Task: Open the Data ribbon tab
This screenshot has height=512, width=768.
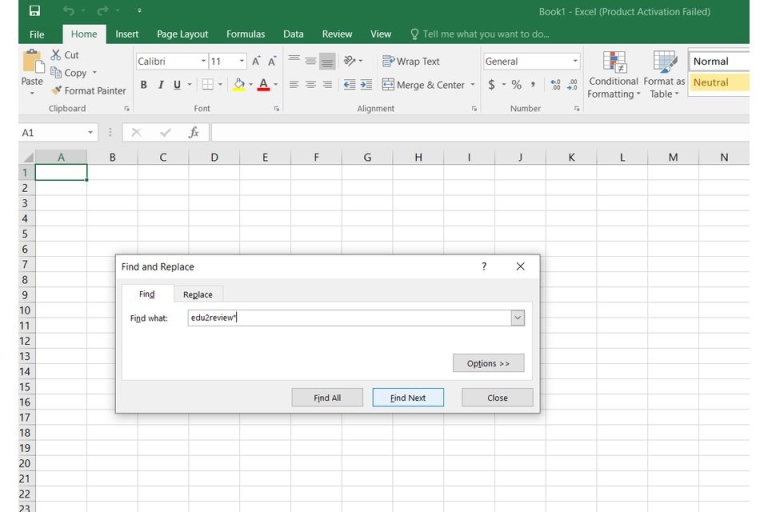Action: pos(293,34)
